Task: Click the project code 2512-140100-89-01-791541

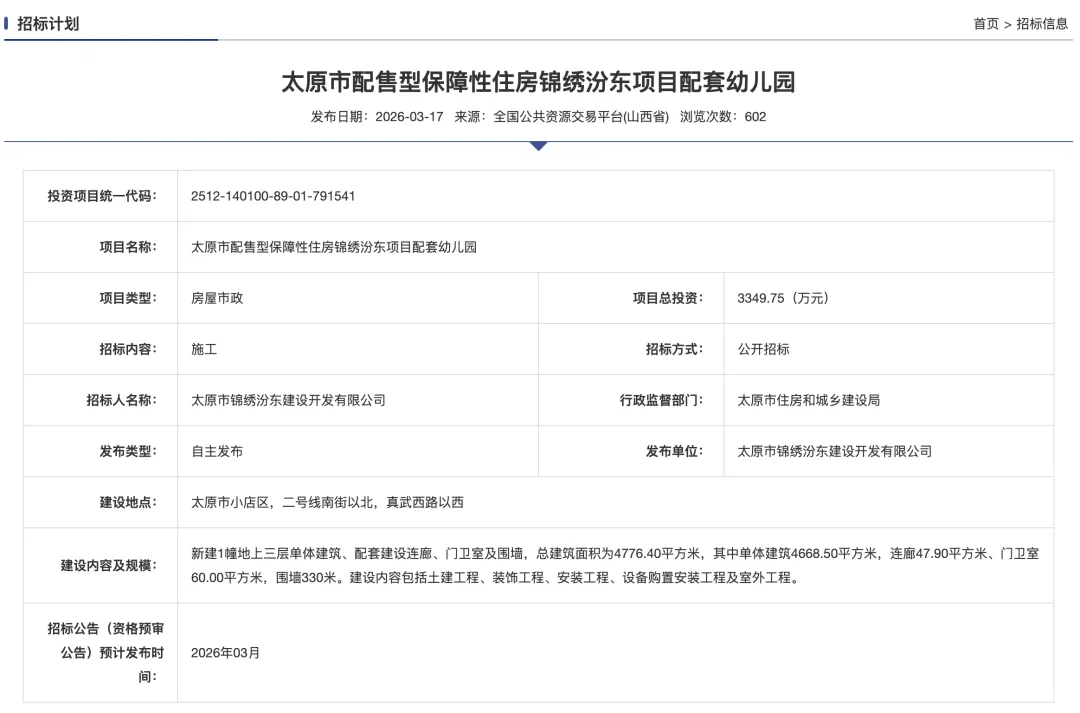Action: [x=273, y=196]
